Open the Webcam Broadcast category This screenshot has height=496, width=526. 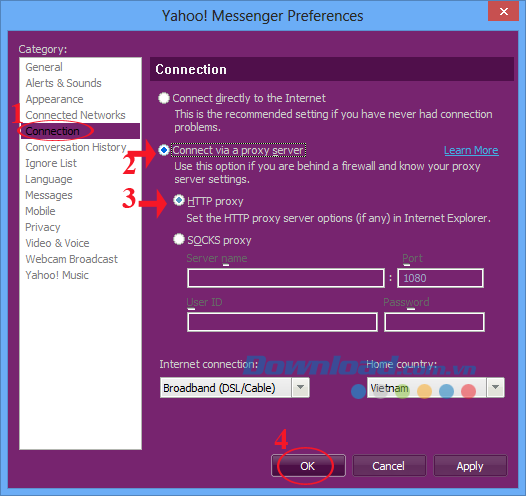[71, 259]
